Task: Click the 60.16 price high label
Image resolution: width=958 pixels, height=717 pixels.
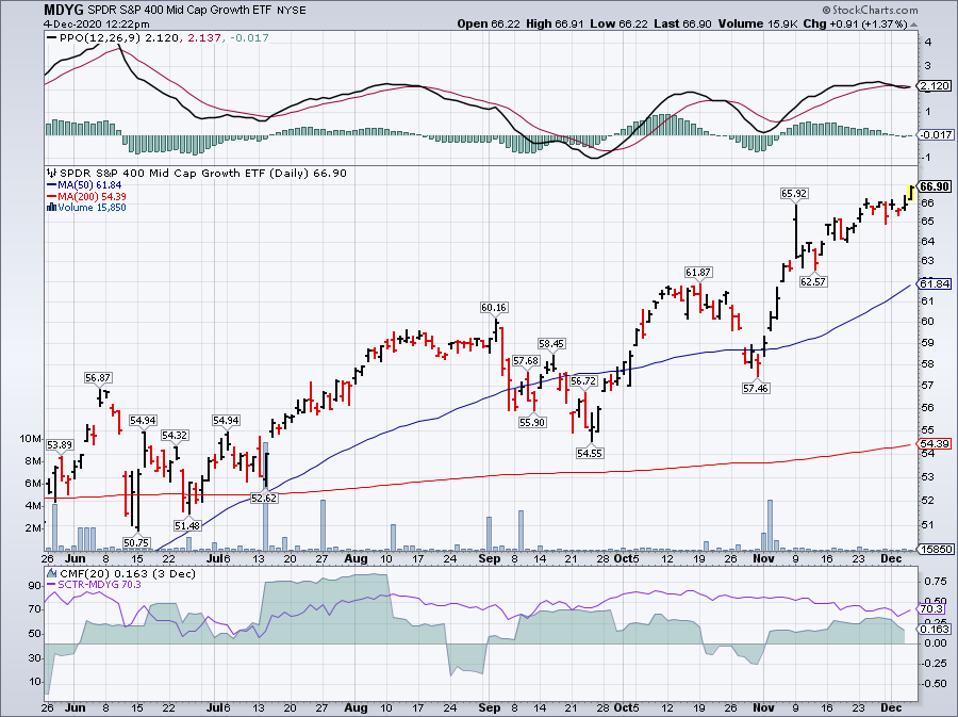Action: tap(494, 308)
